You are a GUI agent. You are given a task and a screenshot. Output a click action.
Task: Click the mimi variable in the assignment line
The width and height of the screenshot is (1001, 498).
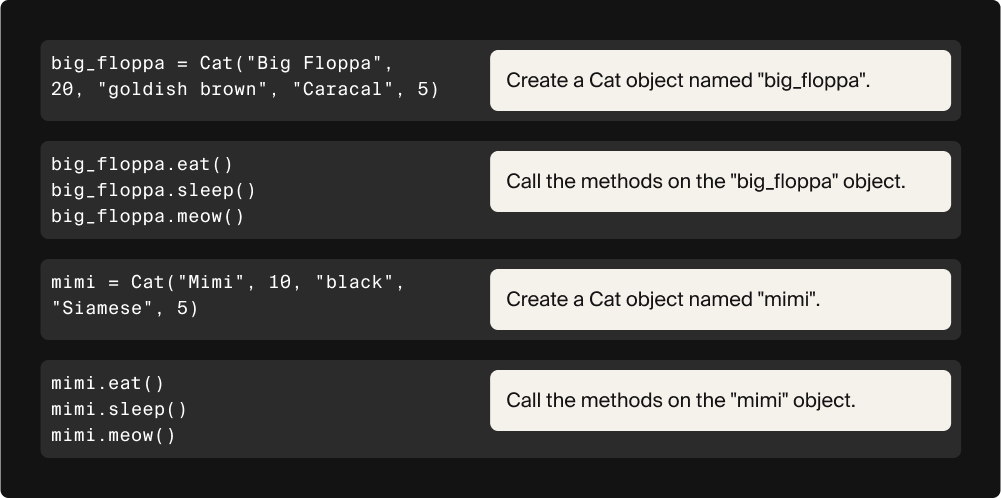coord(73,283)
